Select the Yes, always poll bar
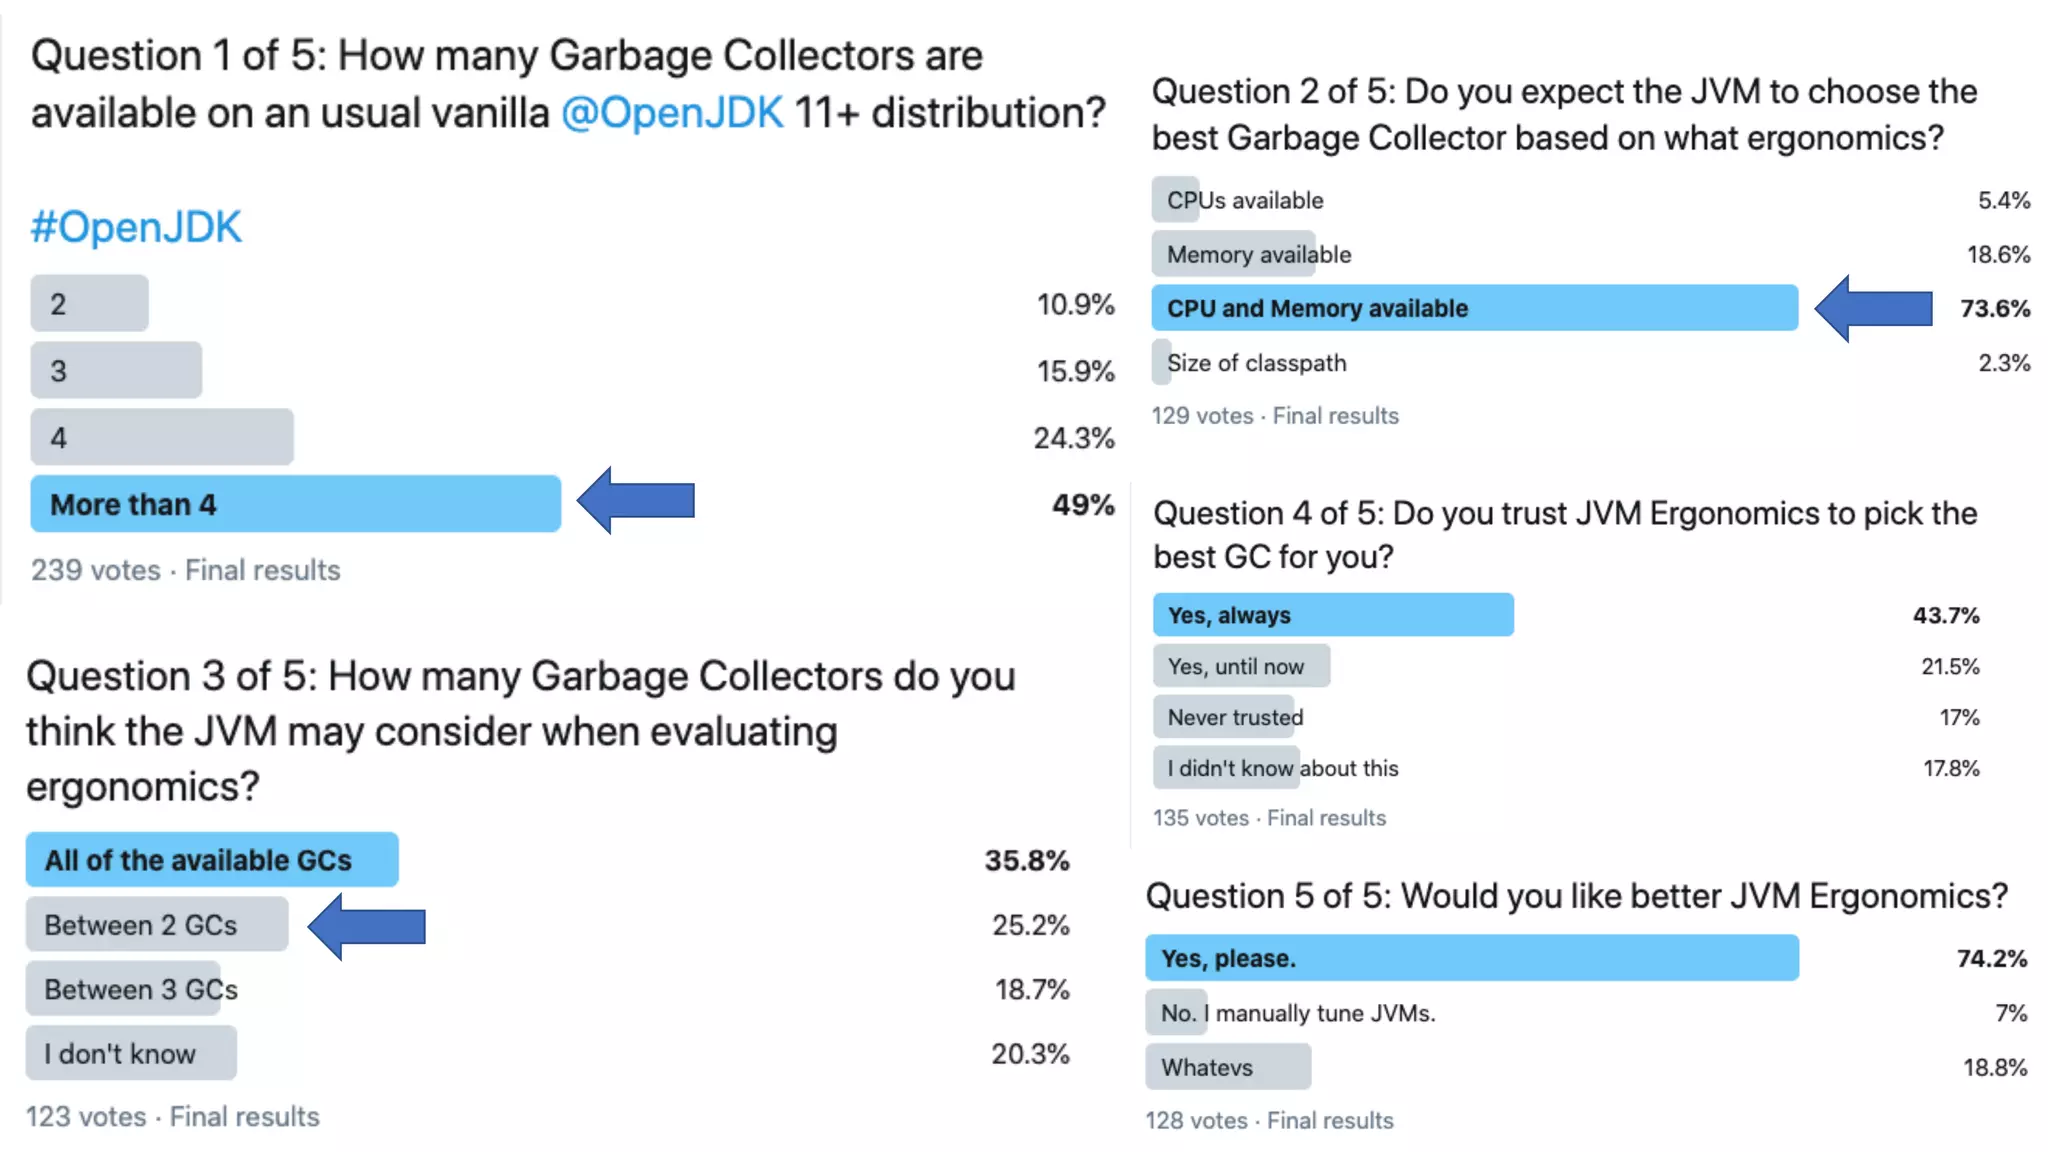 click(x=1333, y=615)
